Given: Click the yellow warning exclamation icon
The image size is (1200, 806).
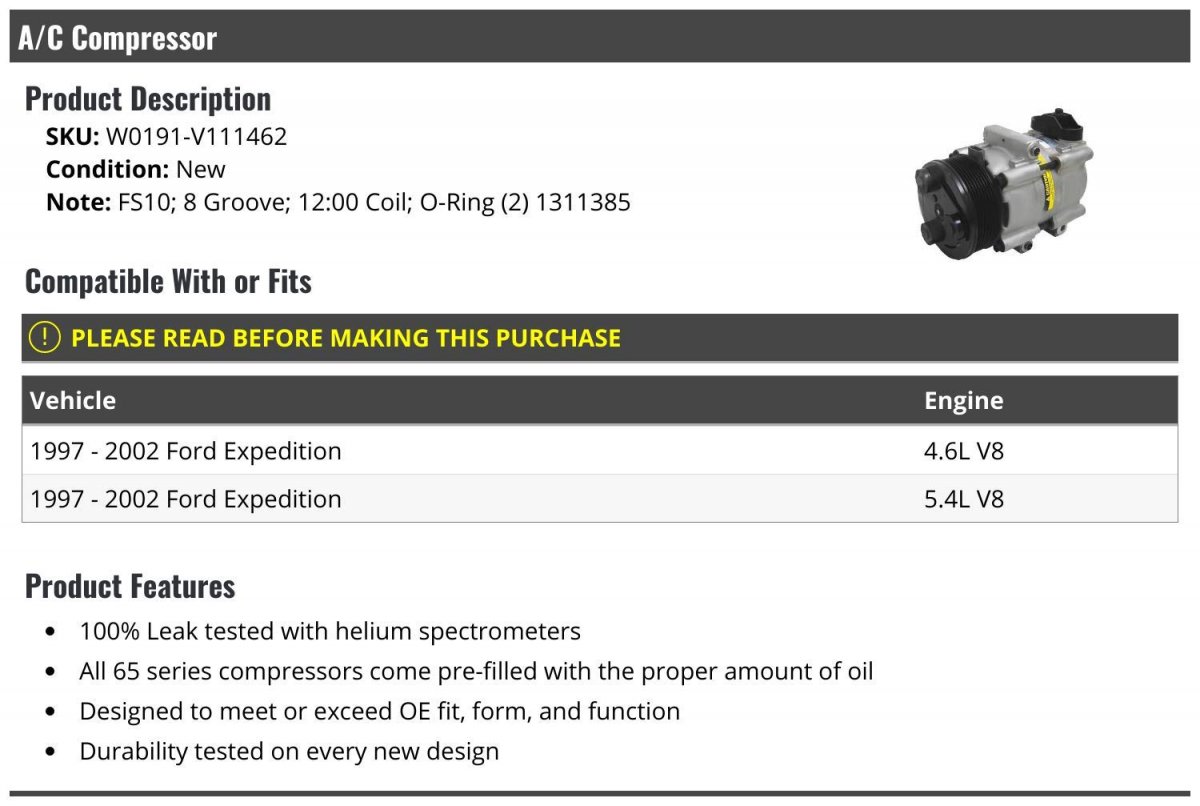Looking at the screenshot, I should point(46,338).
